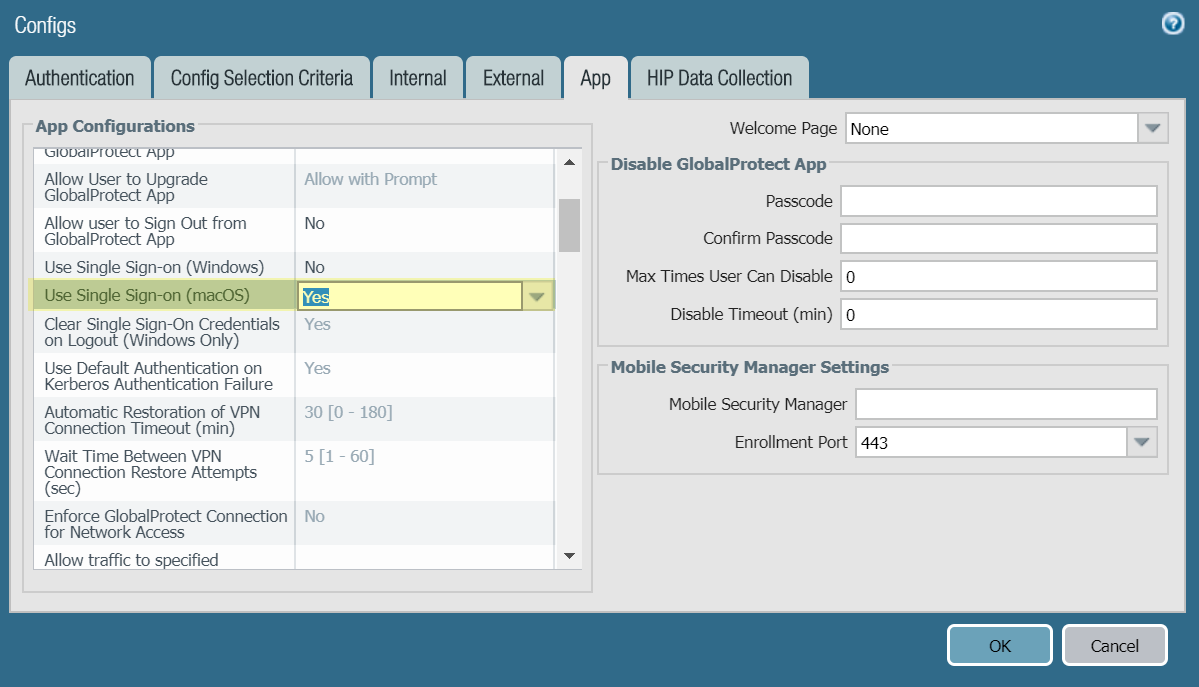Open the help icon in dialog header
The height and width of the screenshot is (687, 1199).
(1173, 24)
